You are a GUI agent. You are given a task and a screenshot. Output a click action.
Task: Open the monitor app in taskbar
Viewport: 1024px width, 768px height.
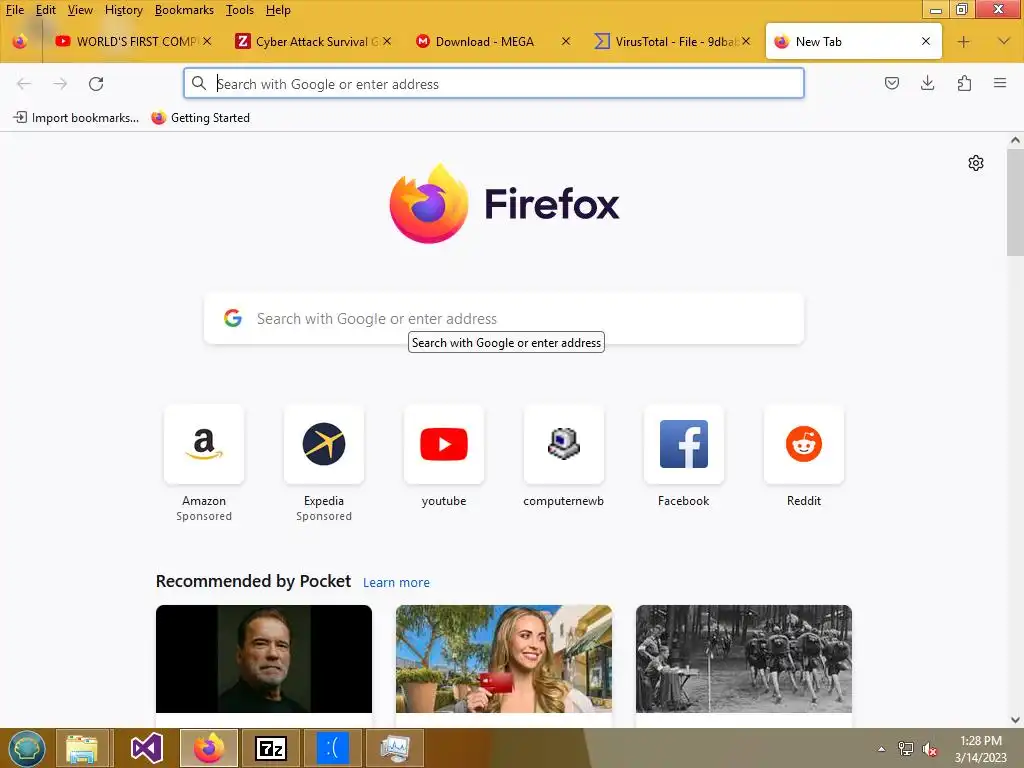click(395, 748)
